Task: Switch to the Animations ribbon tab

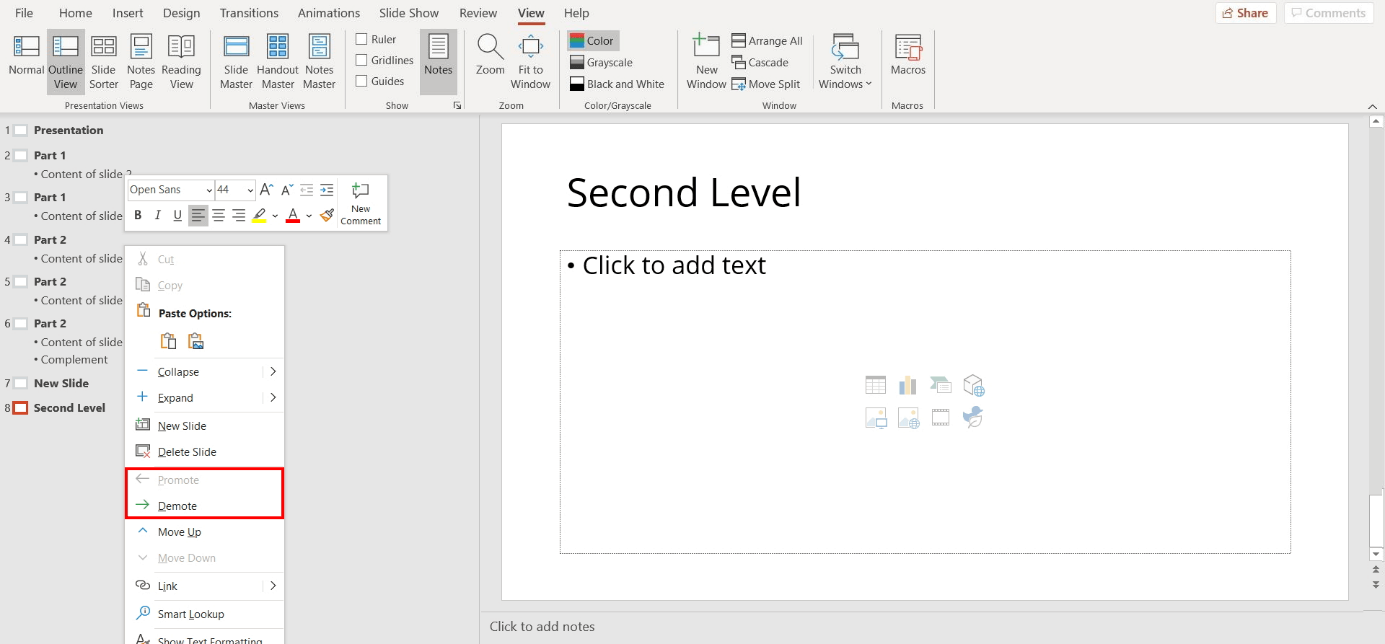Action: click(x=328, y=13)
